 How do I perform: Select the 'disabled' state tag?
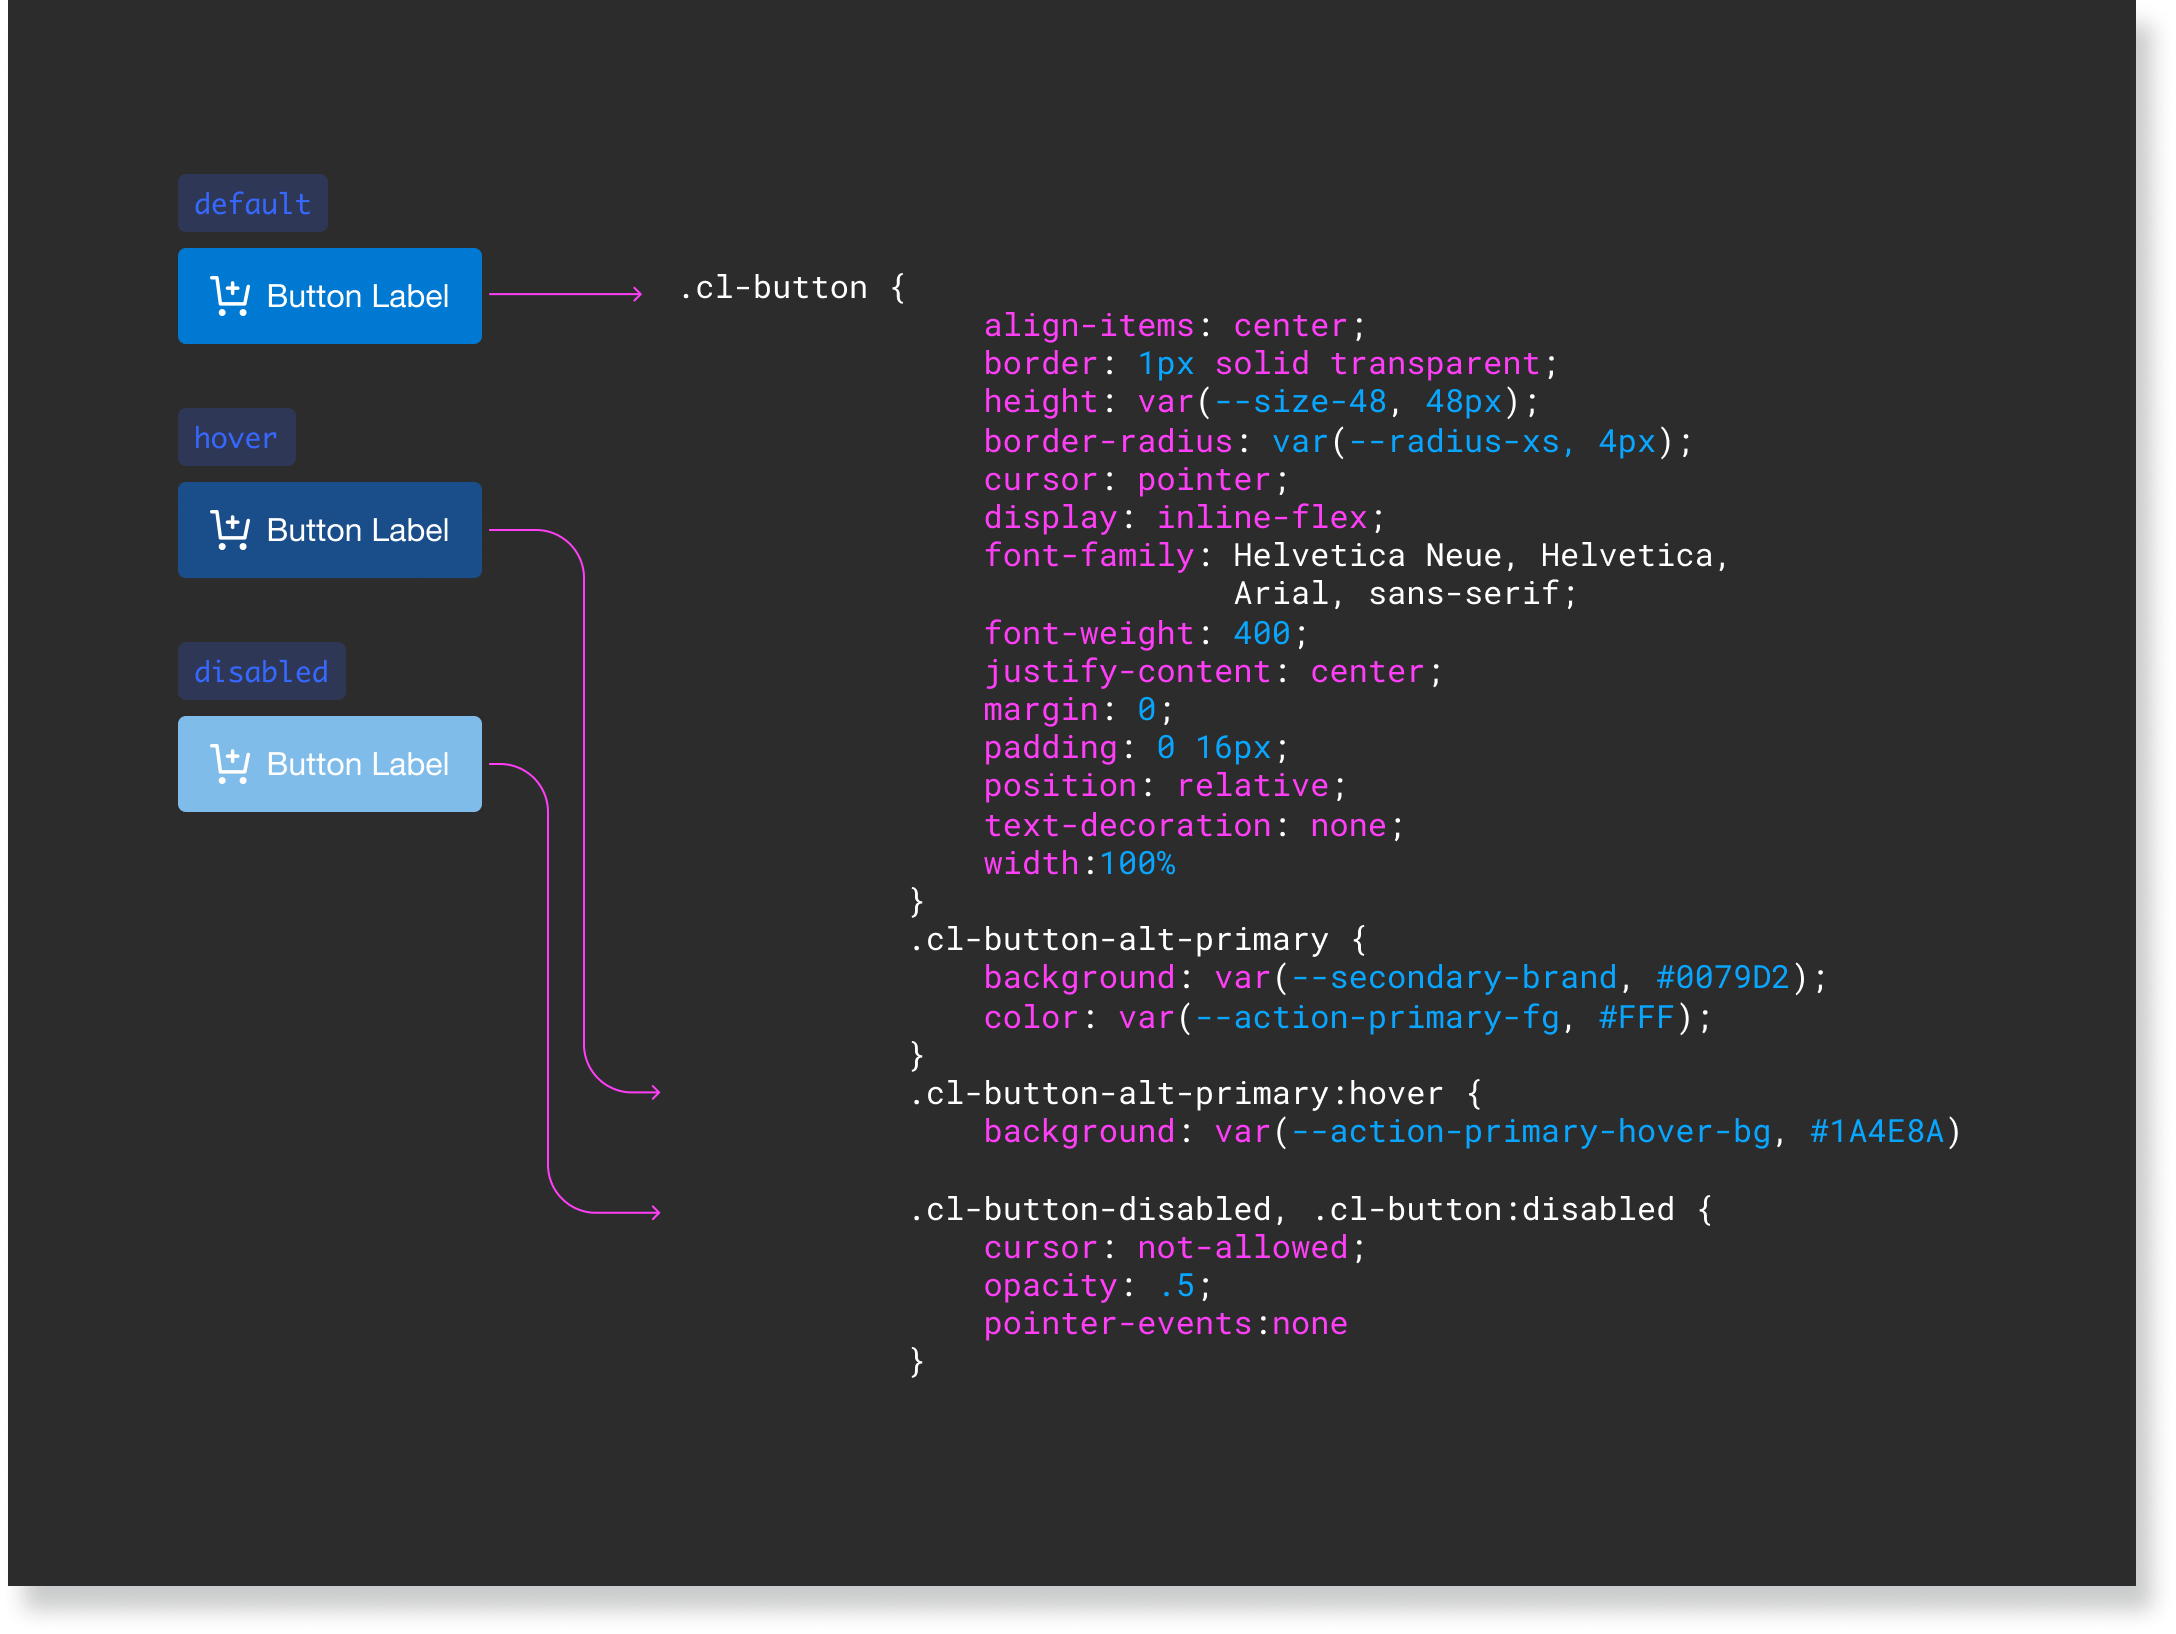click(x=261, y=672)
